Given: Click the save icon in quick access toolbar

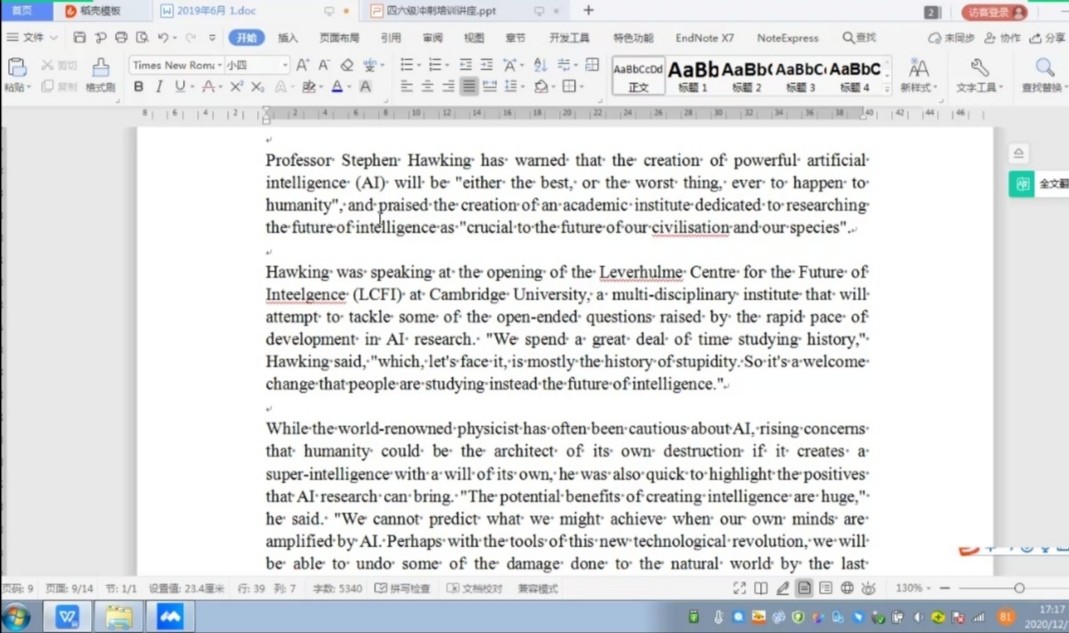Looking at the screenshot, I should pyautogui.click(x=79, y=38).
